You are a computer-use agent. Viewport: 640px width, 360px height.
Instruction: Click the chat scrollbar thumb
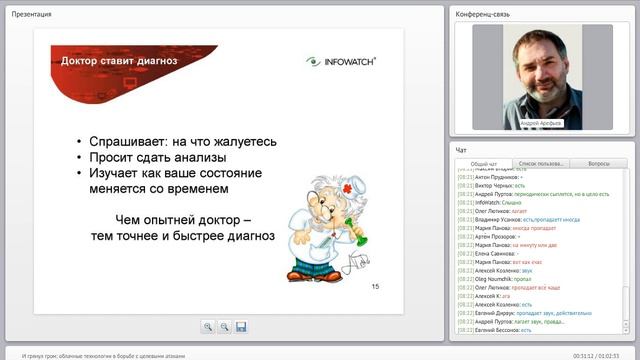[x=626, y=303]
